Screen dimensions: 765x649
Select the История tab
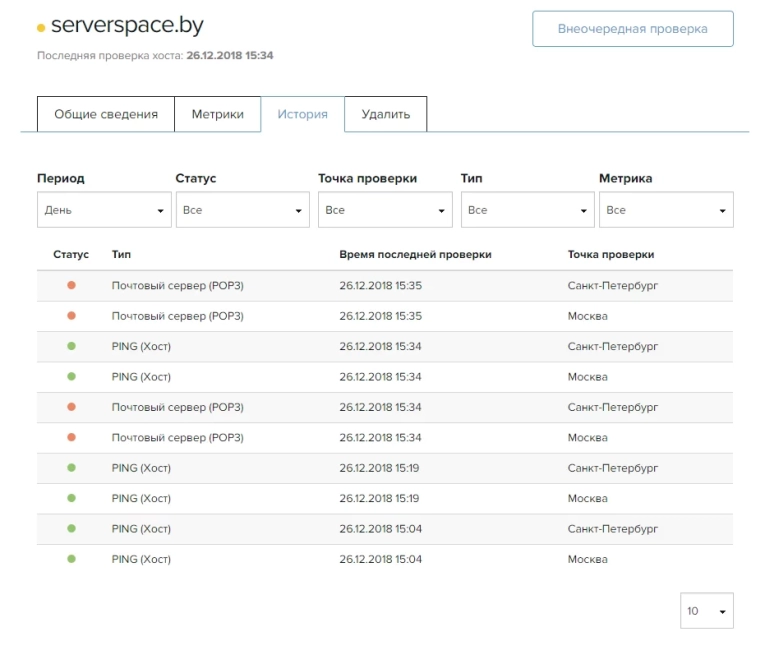tap(302, 114)
